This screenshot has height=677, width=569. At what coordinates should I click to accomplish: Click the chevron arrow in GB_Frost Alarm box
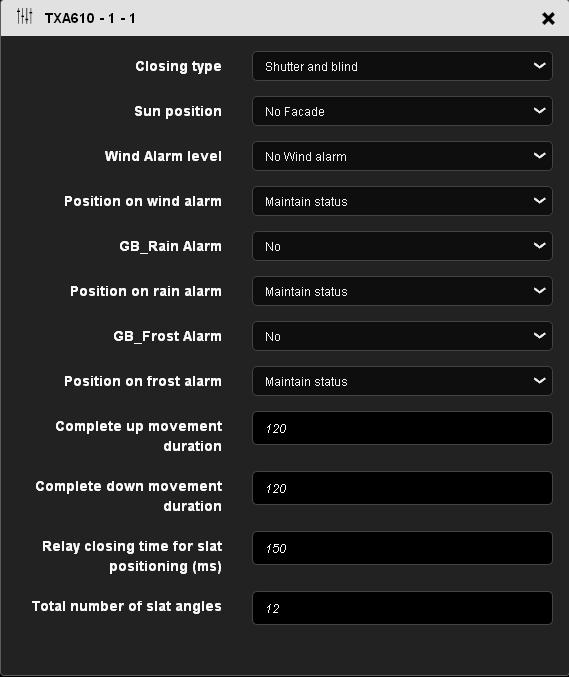coord(540,335)
